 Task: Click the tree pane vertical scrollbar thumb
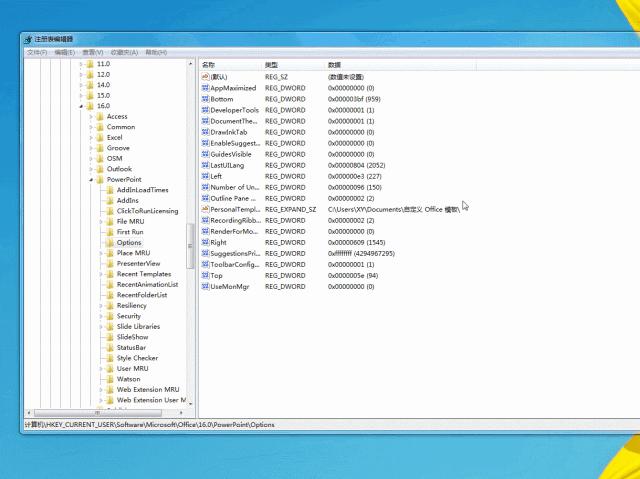(x=190, y=246)
